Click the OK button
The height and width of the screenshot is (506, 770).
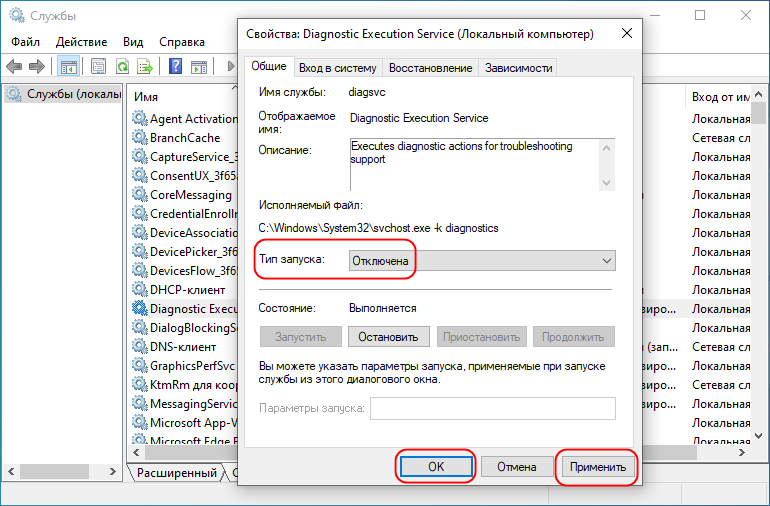[436, 467]
